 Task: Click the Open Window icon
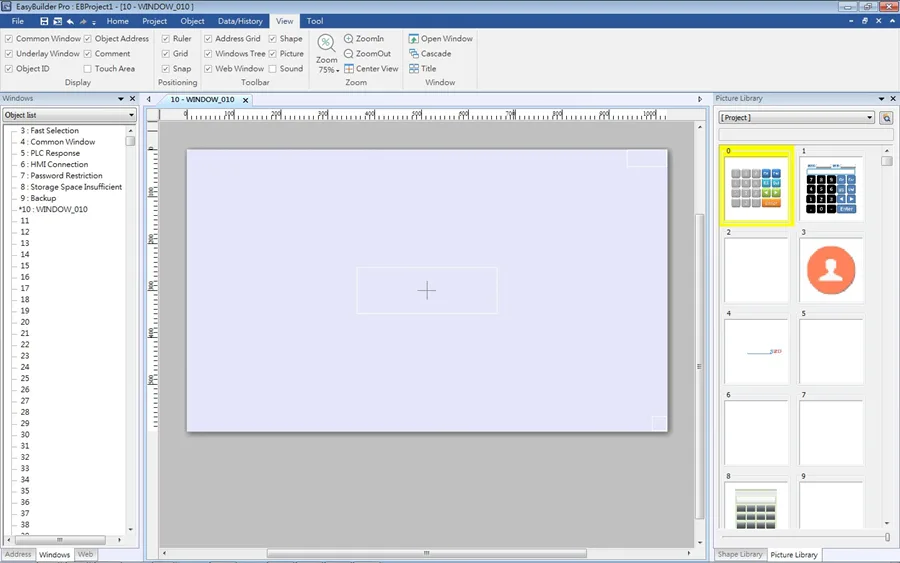coord(413,38)
